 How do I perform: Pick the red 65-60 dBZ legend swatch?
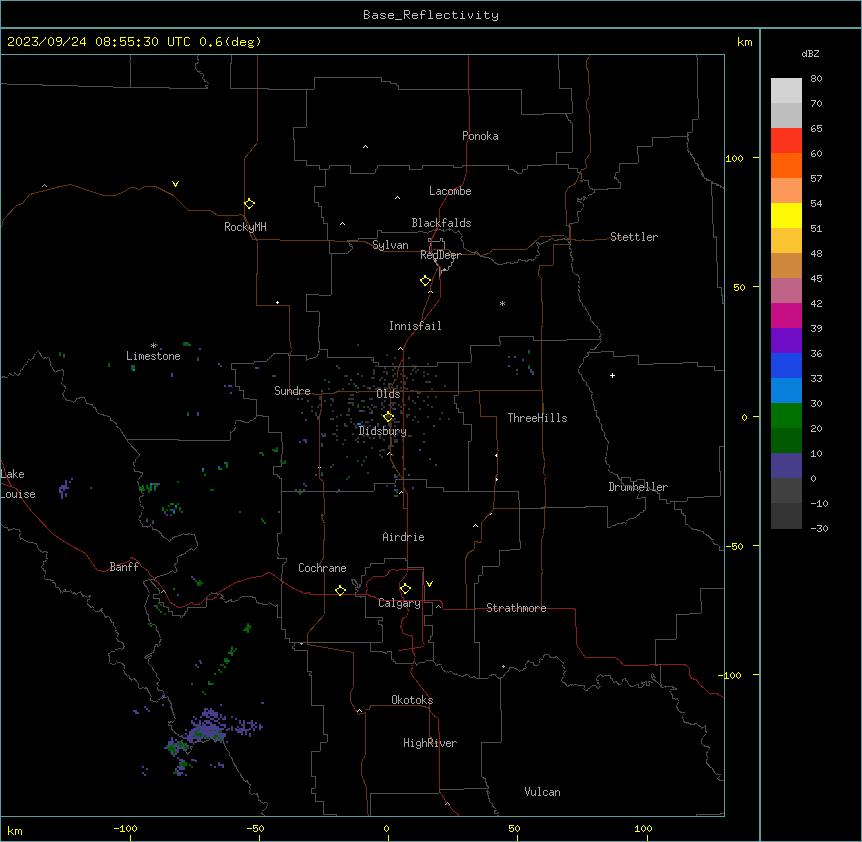click(x=786, y=141)
